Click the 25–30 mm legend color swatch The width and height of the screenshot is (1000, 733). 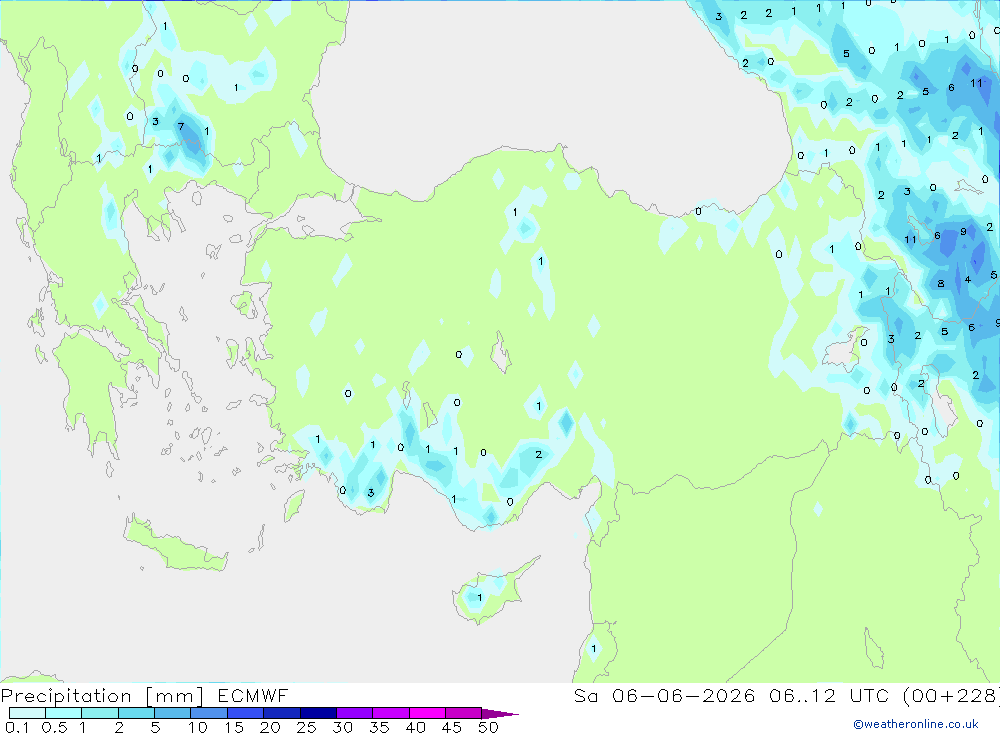[318, 713]
